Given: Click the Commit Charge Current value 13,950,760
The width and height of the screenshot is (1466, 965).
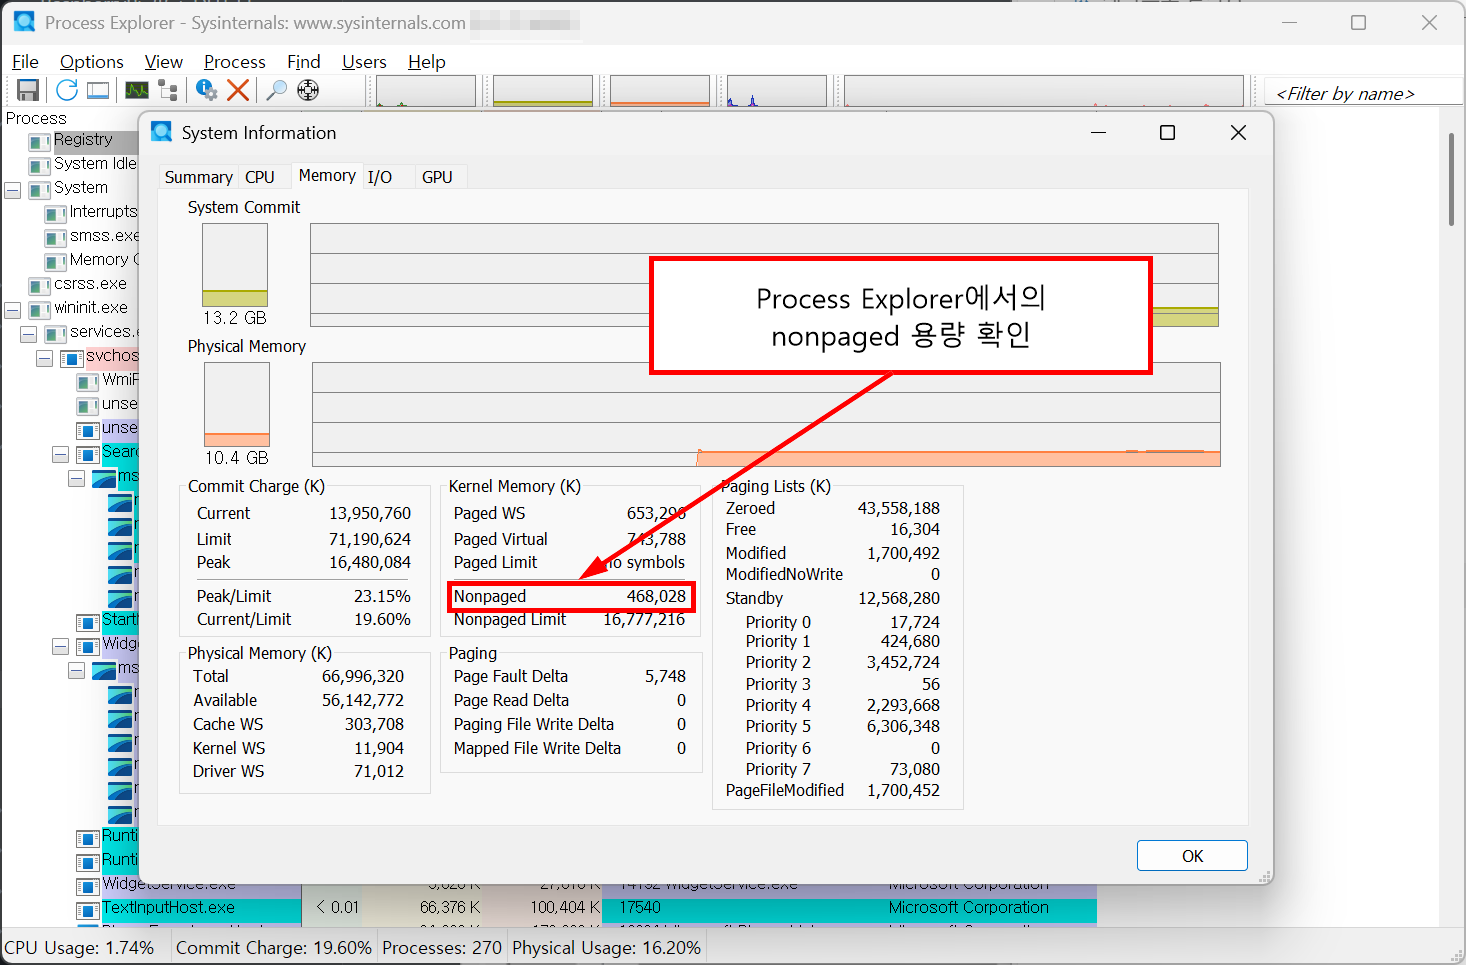Looking at the screenshot, I should 370,514.
